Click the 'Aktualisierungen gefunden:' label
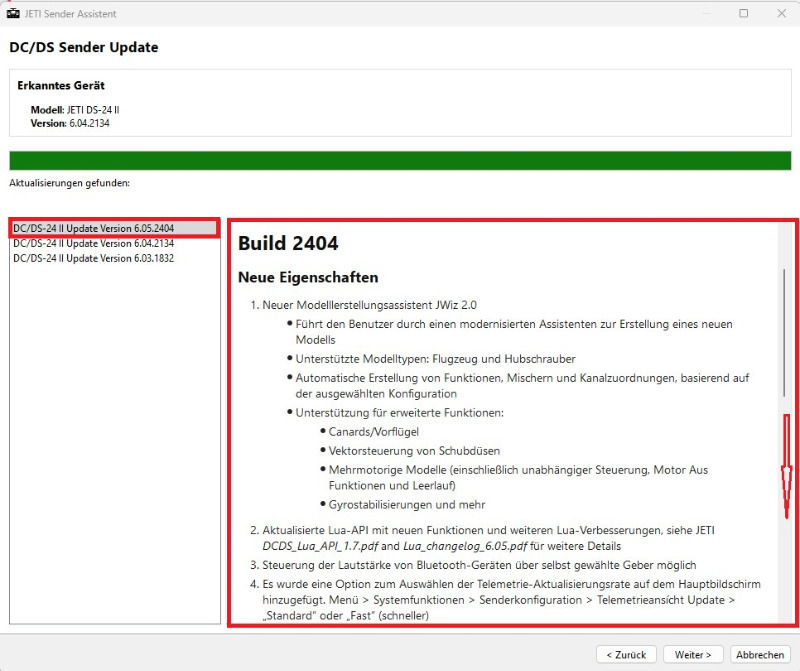Viewport: 800px width, 671px height. (x=69, y=183)
